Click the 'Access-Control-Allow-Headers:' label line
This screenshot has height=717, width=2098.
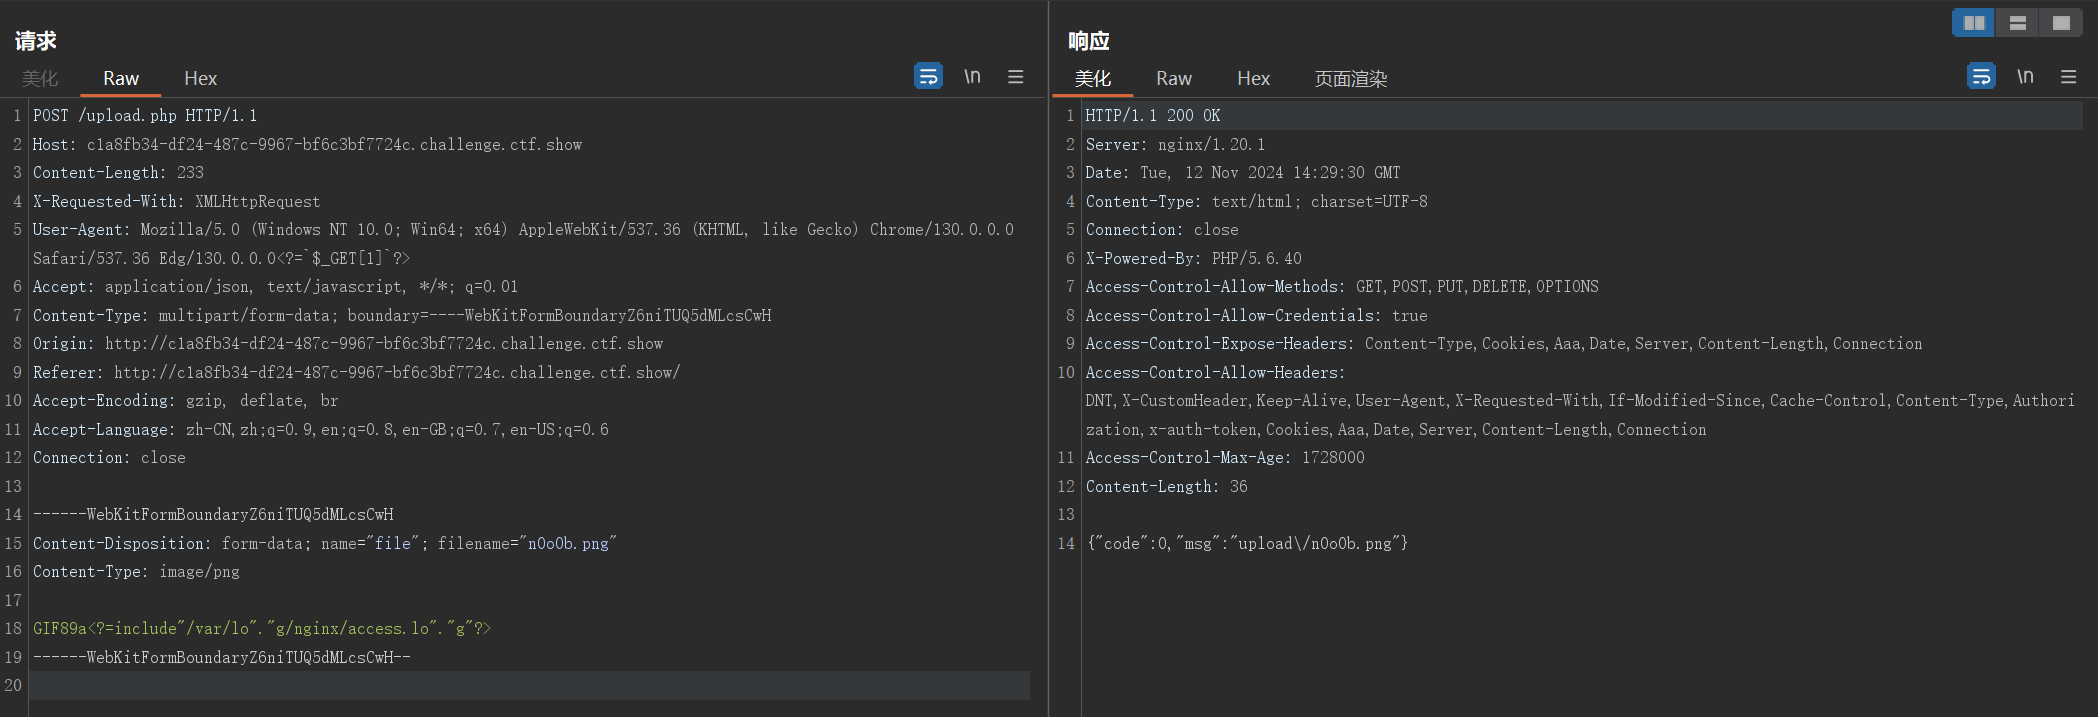click(x=1215, y=372)
